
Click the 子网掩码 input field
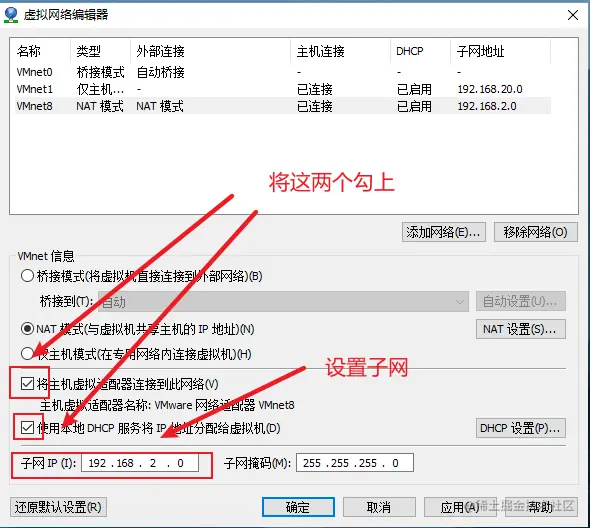point(355,463)
